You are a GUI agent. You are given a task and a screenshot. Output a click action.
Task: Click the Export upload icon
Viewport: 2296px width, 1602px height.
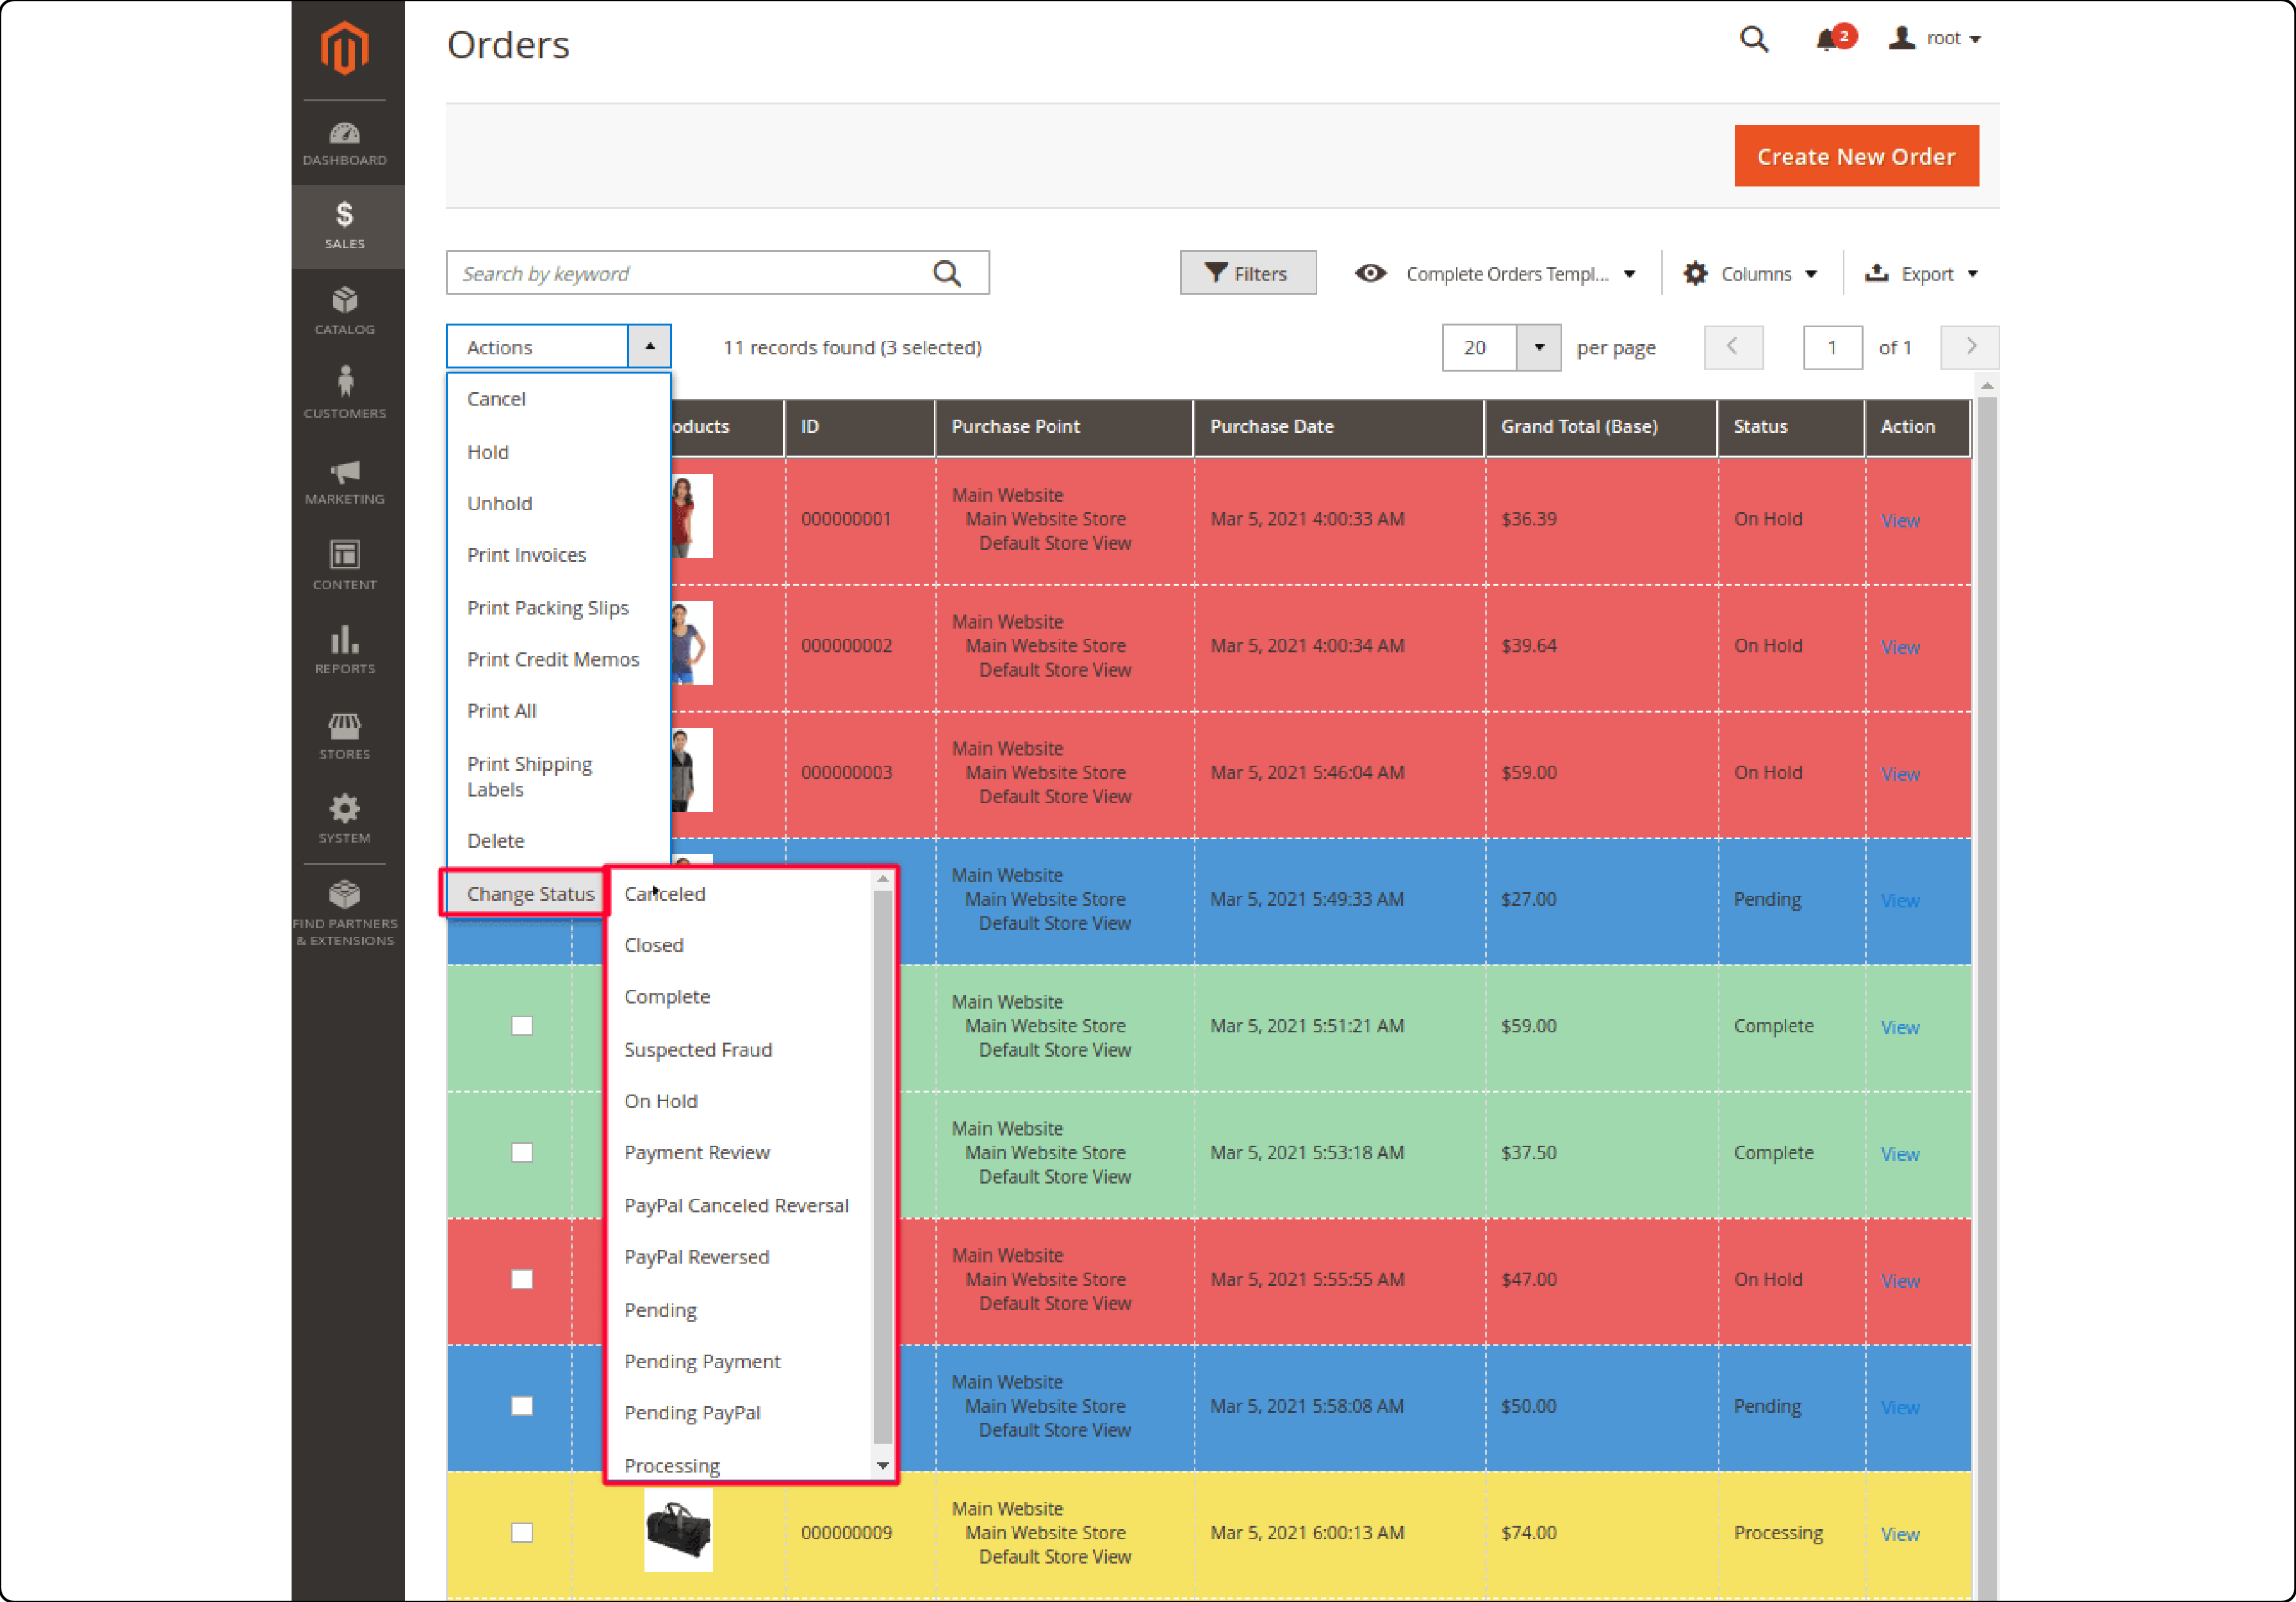click(1877, 272)
